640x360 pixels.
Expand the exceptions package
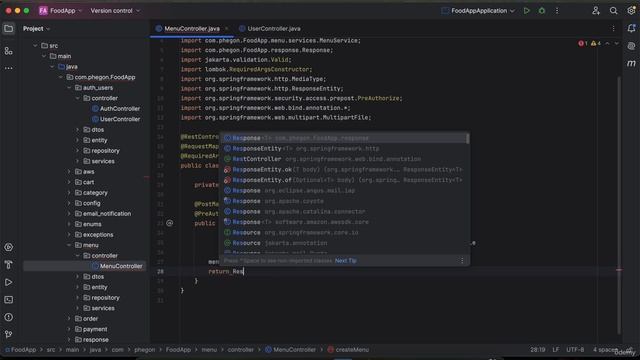coord(69,235)
